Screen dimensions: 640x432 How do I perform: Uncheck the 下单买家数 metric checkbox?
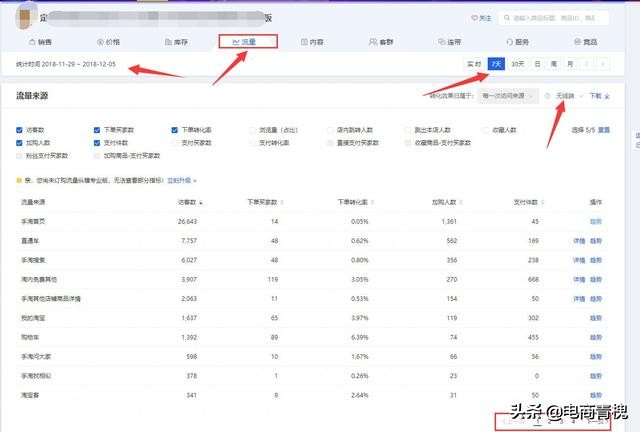pos(97,130)
